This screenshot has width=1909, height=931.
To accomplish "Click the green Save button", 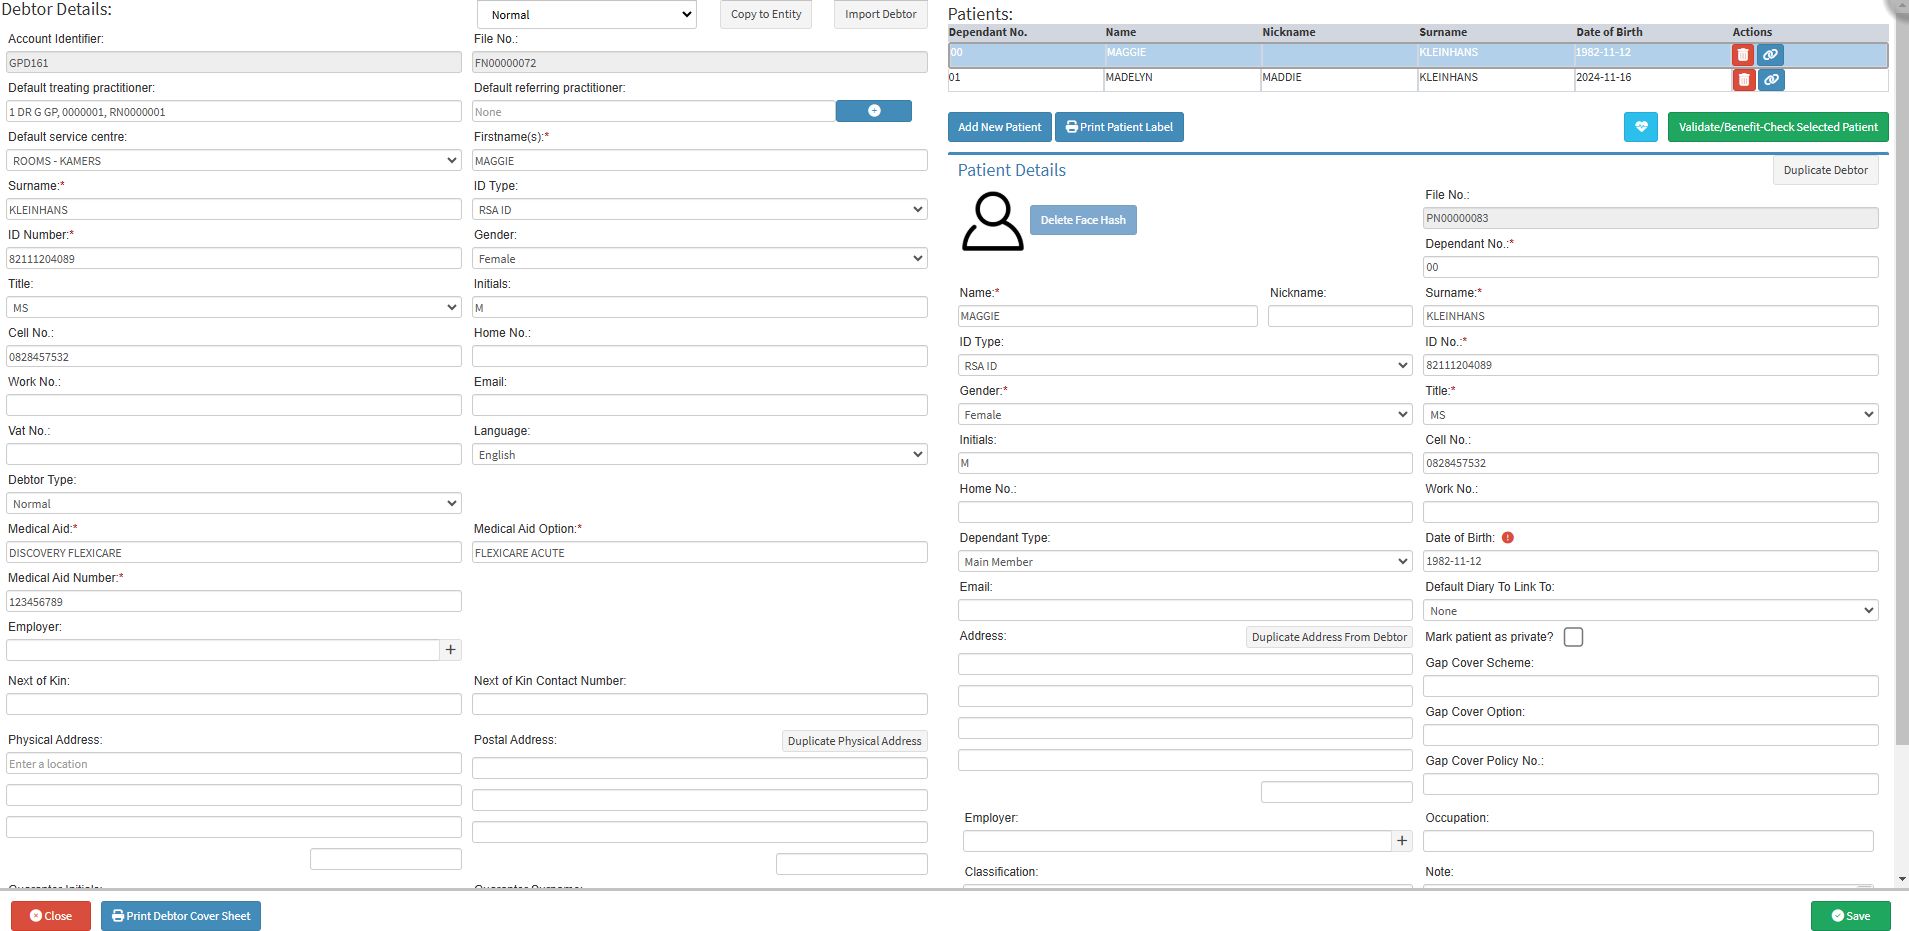I will (1850, 916).
